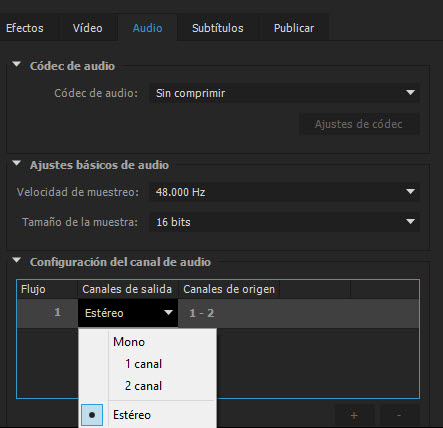Open the Velocidad de muestreo dropdown
This screenshot has width=443, height=428.
click(284, 192)
